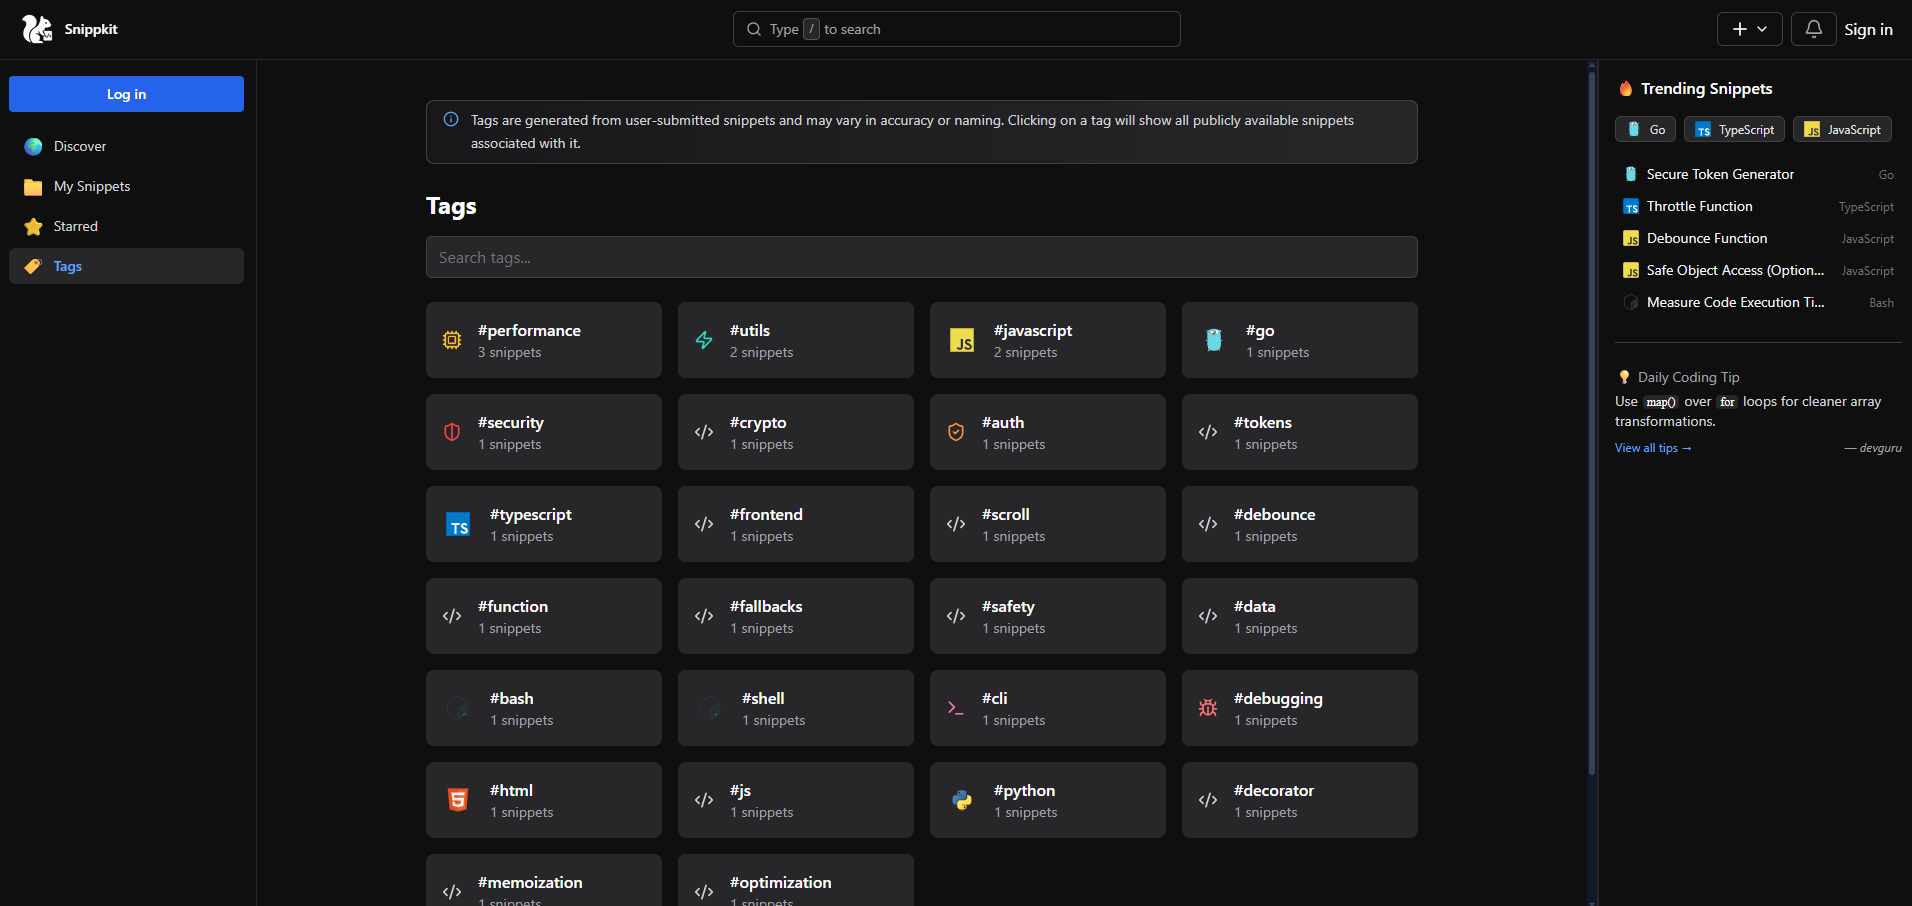This screenshot has width=1912, height=906.
Task: Click into the Search tags field
Action: 921,257
